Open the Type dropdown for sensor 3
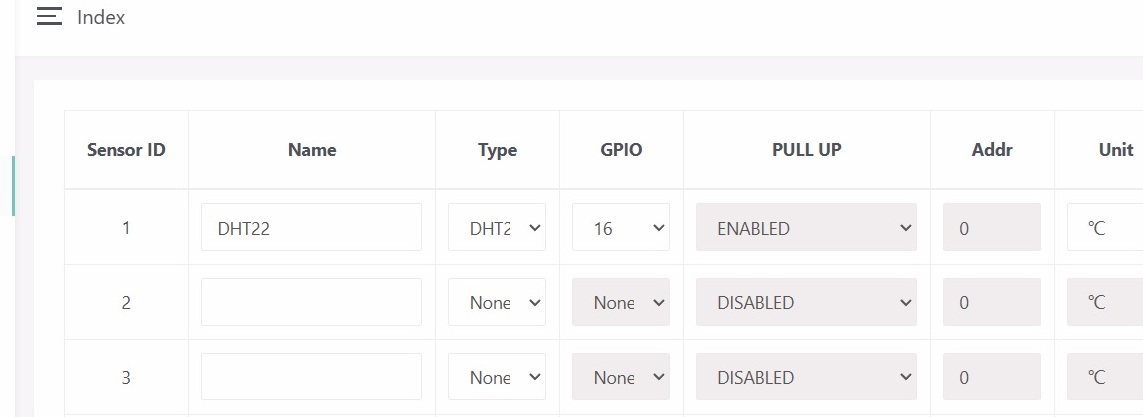1143x417 pixels. click(496, 377)
